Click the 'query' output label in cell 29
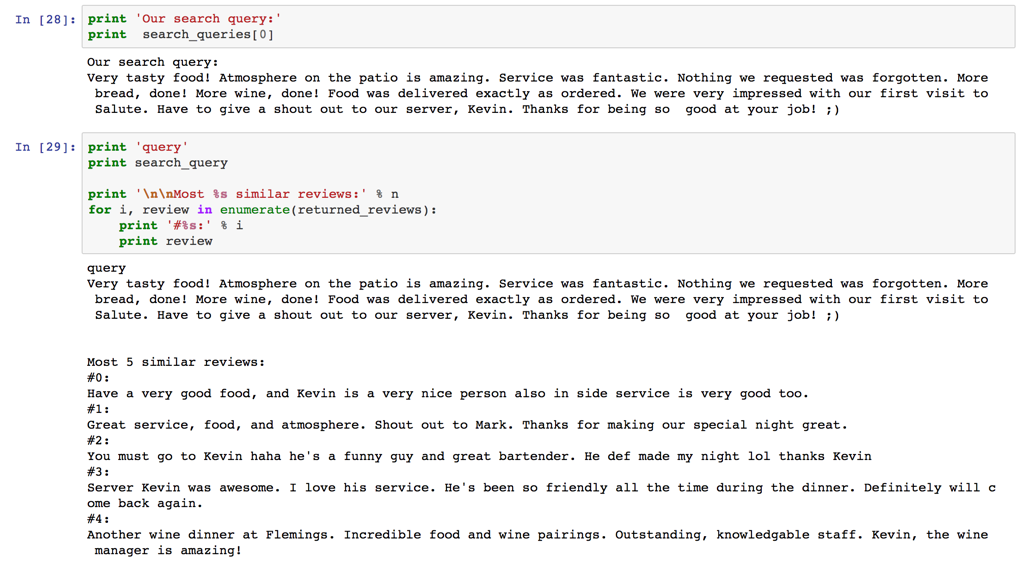 (x=106, y=268)
